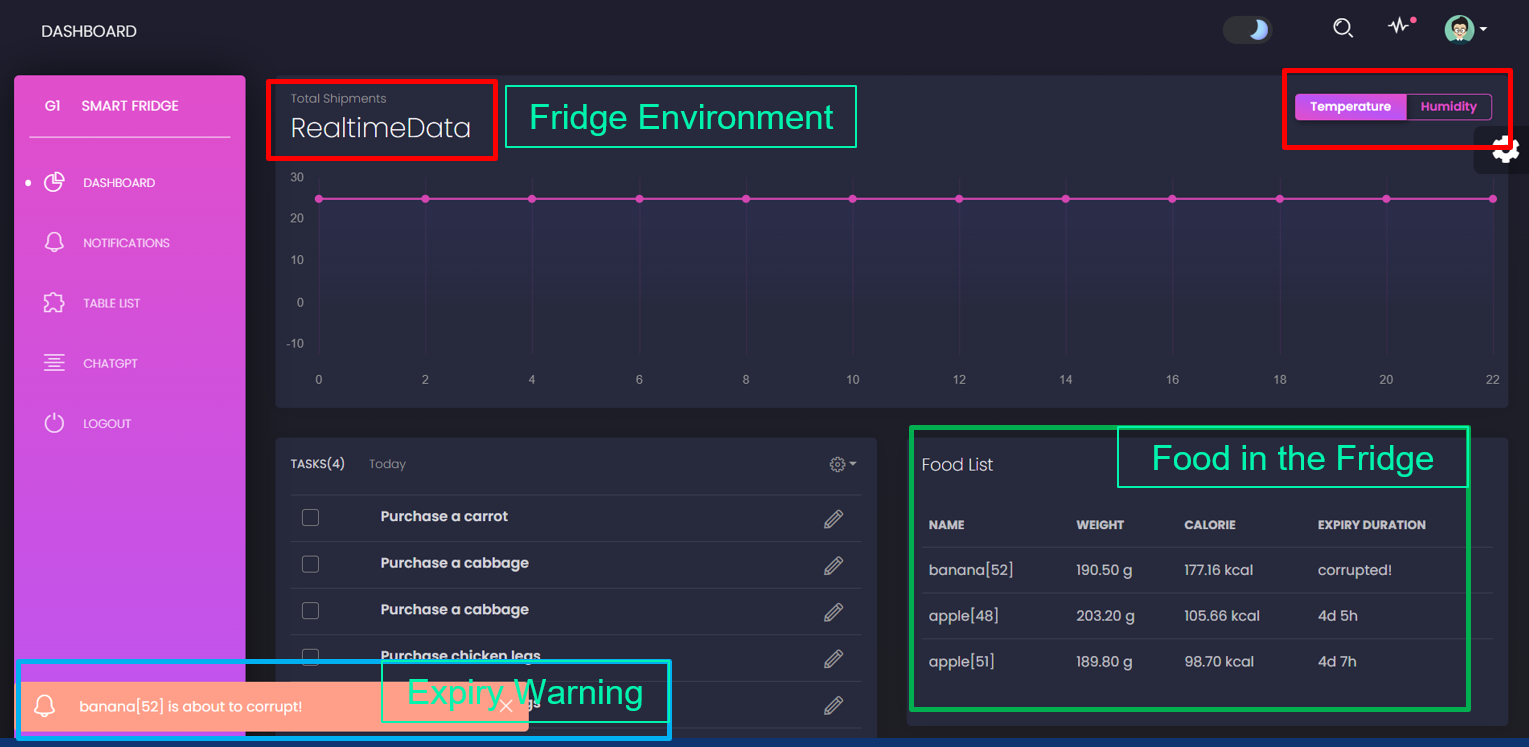Image resolution: width=1529 pixels, height=747 pixels.
Task: Select the Temperature chart button
Action: (1350, 107)
